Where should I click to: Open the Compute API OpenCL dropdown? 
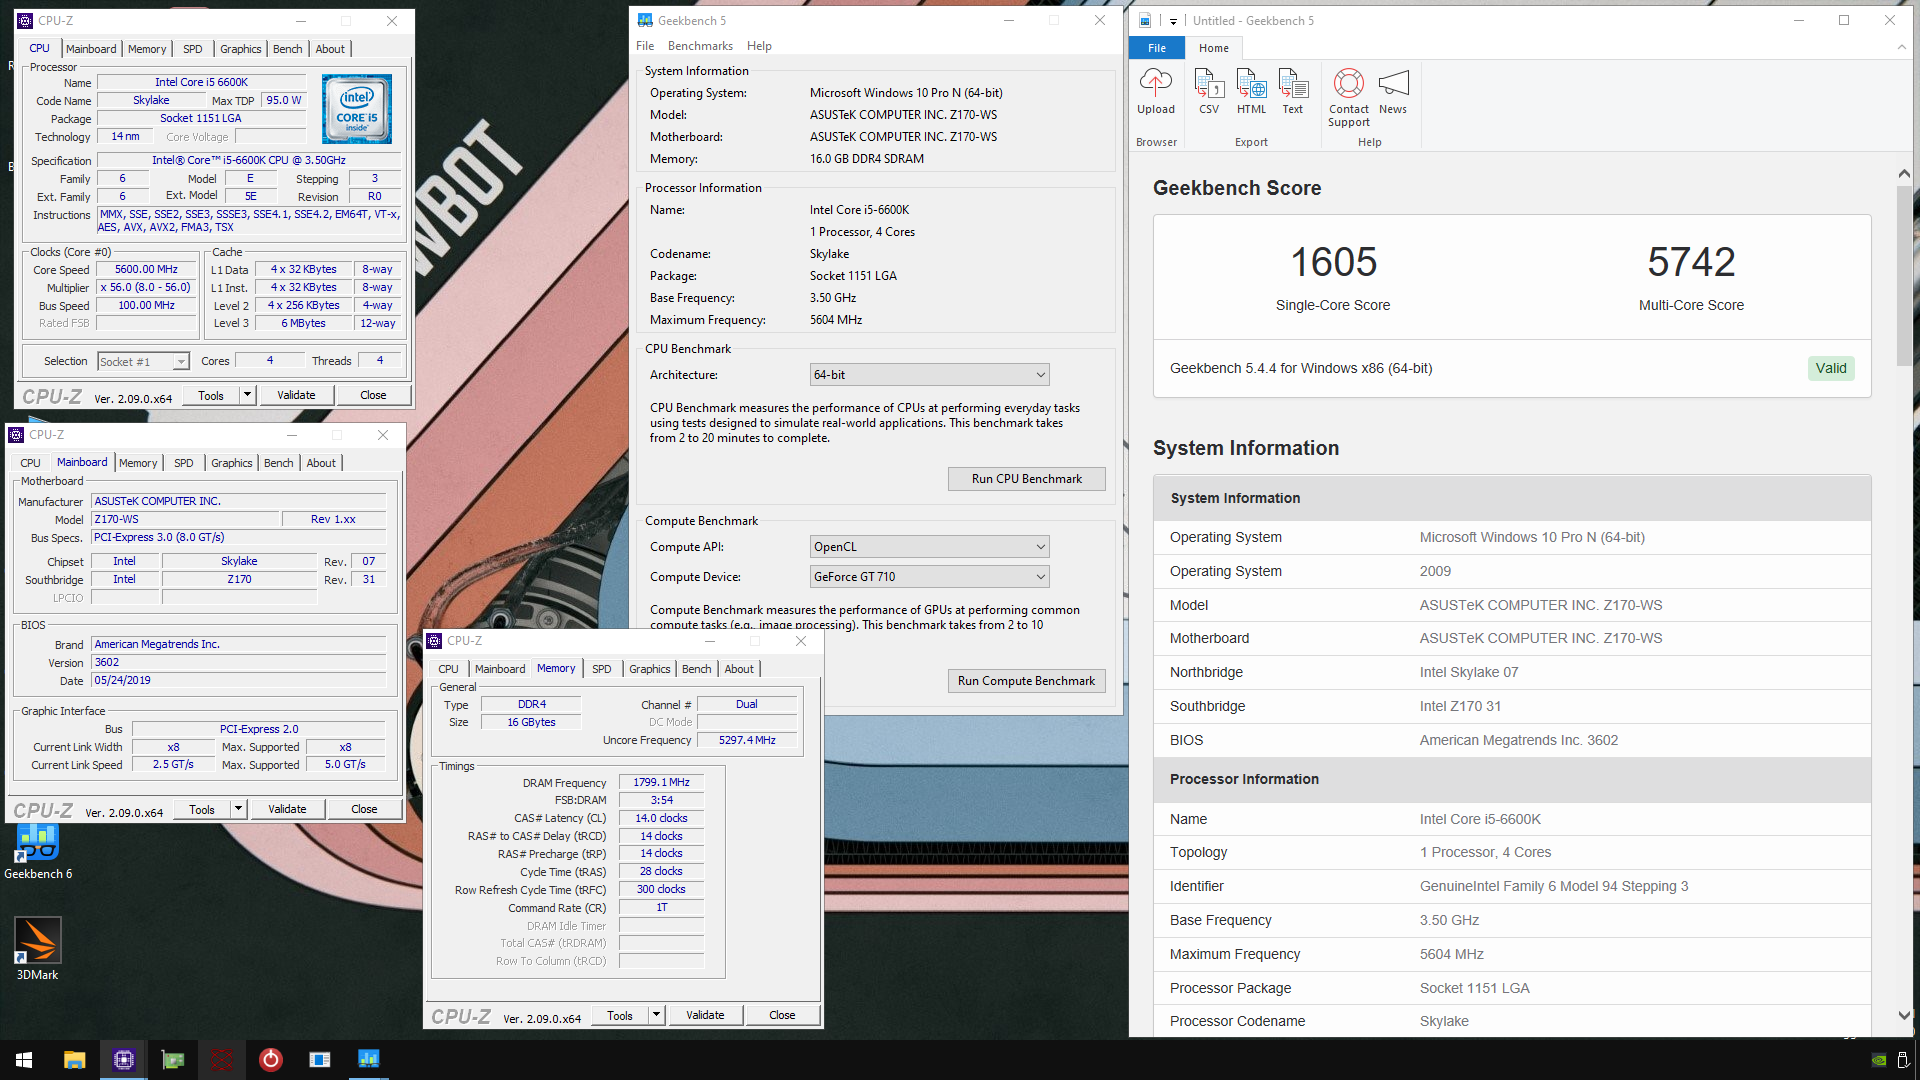929,547
